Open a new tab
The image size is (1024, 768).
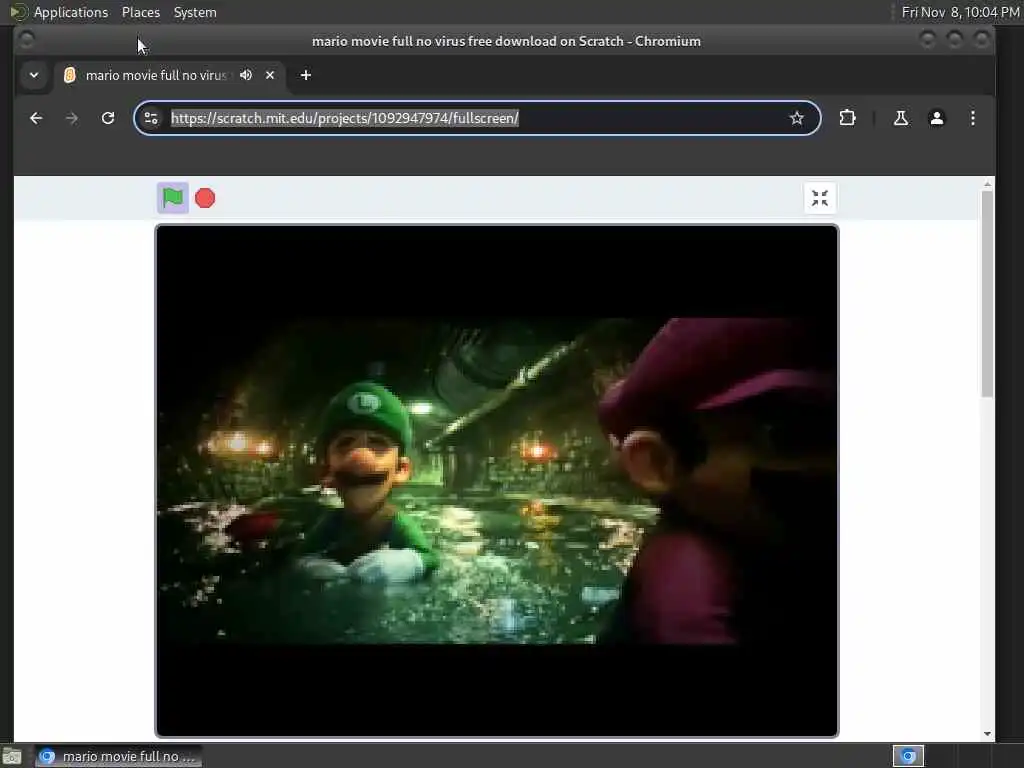point(306,75)
